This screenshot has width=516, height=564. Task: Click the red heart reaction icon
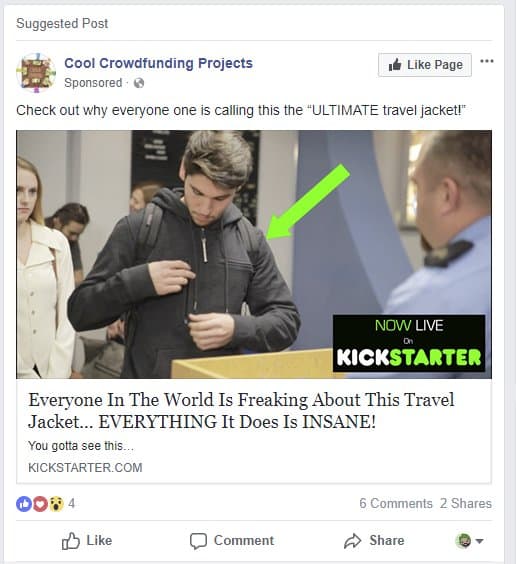click(40, 504)
